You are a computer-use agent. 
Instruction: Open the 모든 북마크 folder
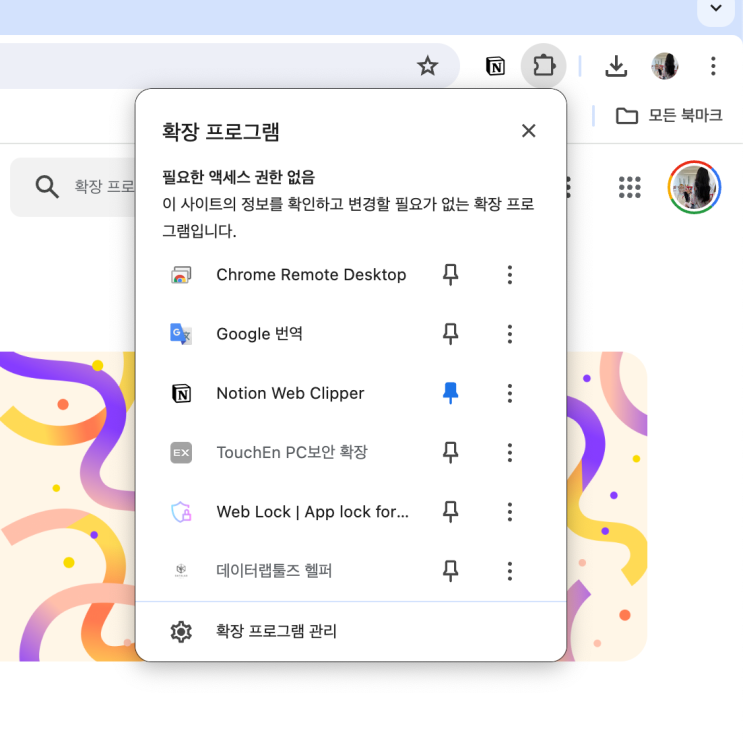click(669, 115)
